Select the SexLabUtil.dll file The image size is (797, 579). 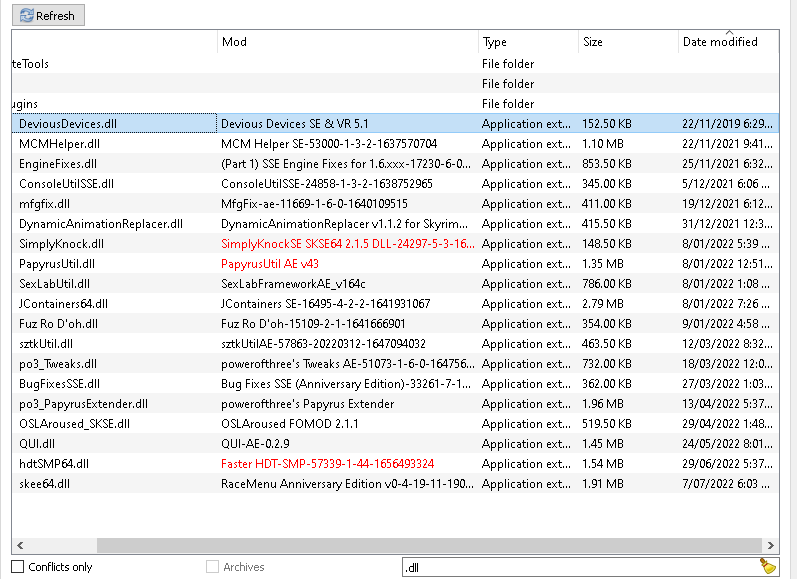click(x=54, y=284)
